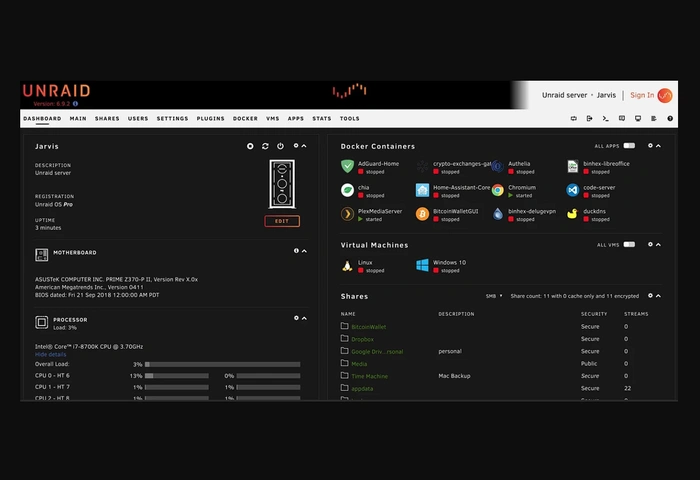This screenshot has width=700, height=480.
Task: Open the appdata share link
Action: pyautogui.click(x=362, y=389)
